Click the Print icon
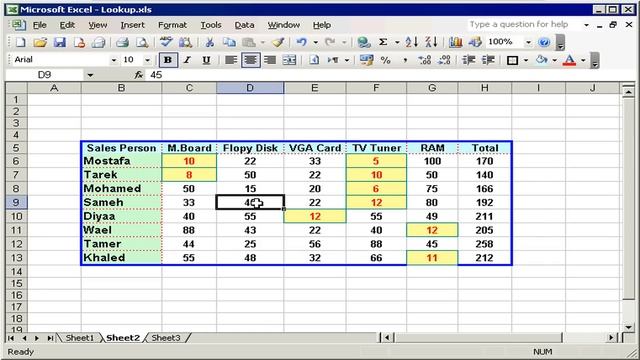Screen dimensions: 640x360 point(122,42)
